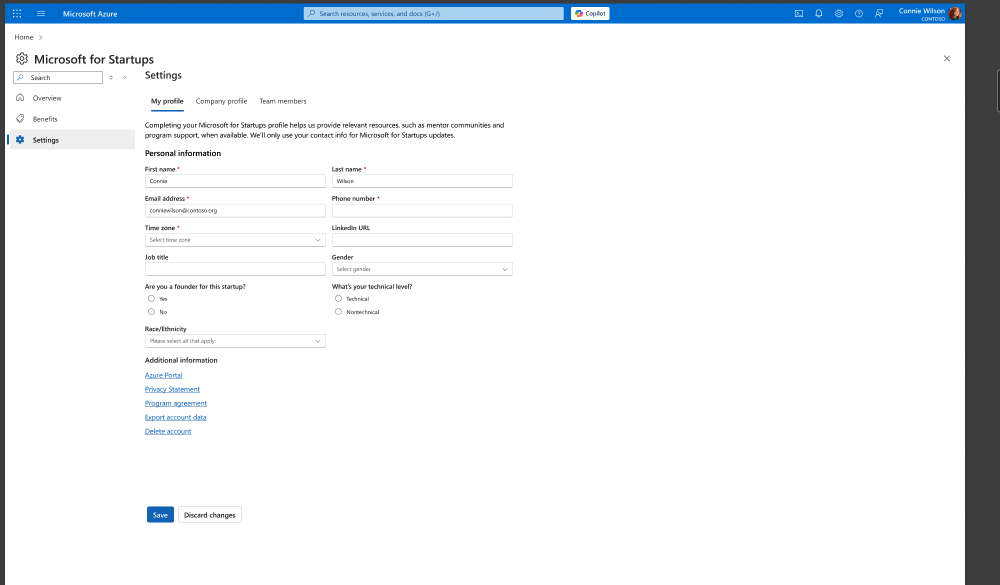The width and height of the screenshot is (1000, 585).
Task: Click the Home breadcrumb
Action: pyautogui.click(x=24, y=37)
